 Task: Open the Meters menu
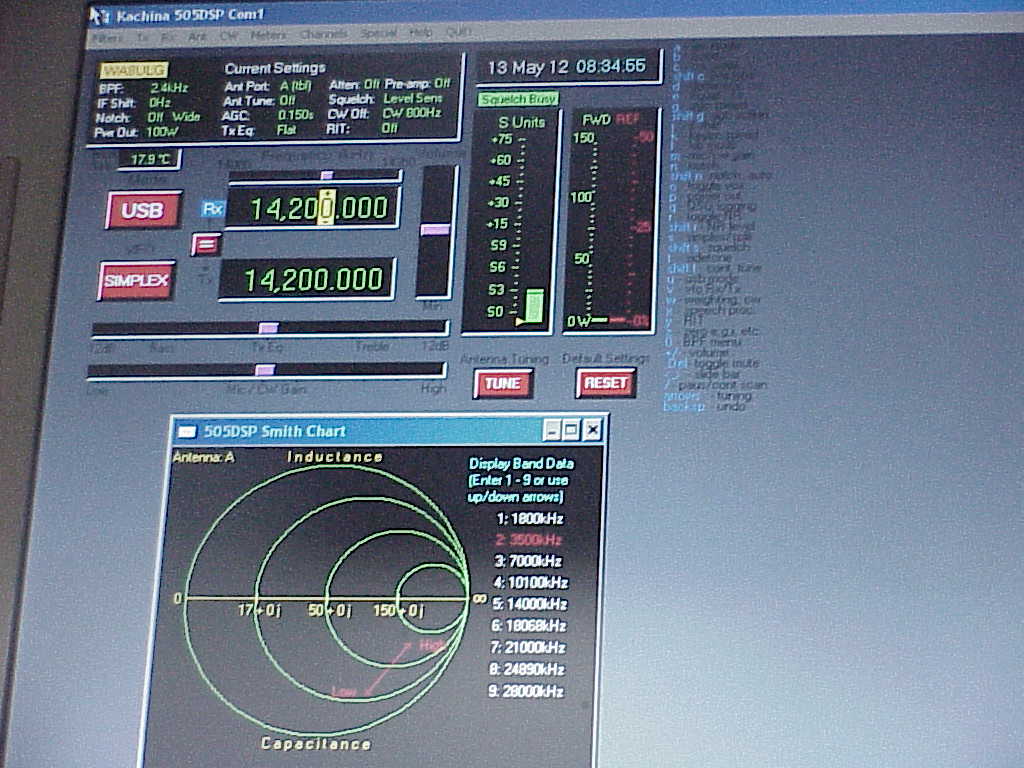point(268,35)
